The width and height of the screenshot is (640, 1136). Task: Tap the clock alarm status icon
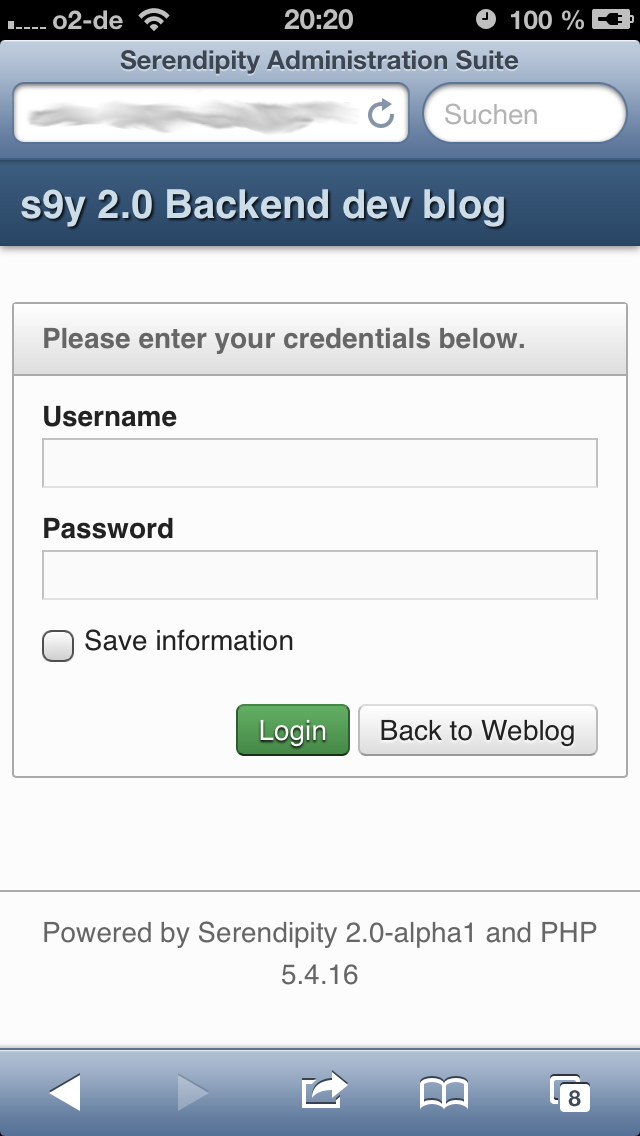pyautogui.click(x=486, y=20)
